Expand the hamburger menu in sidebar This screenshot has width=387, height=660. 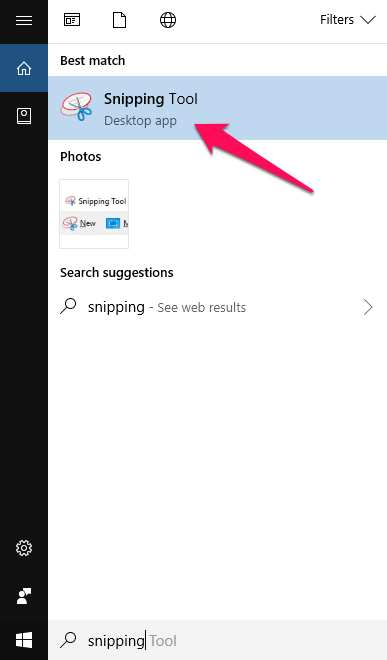point(24,20)
